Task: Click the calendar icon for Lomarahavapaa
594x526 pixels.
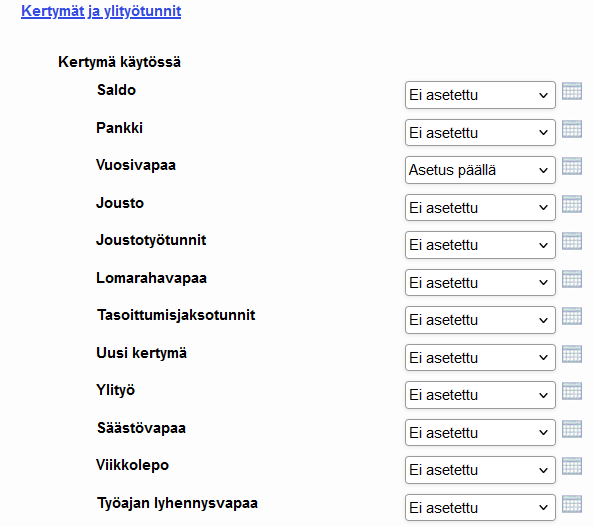Action: [572, 279]
